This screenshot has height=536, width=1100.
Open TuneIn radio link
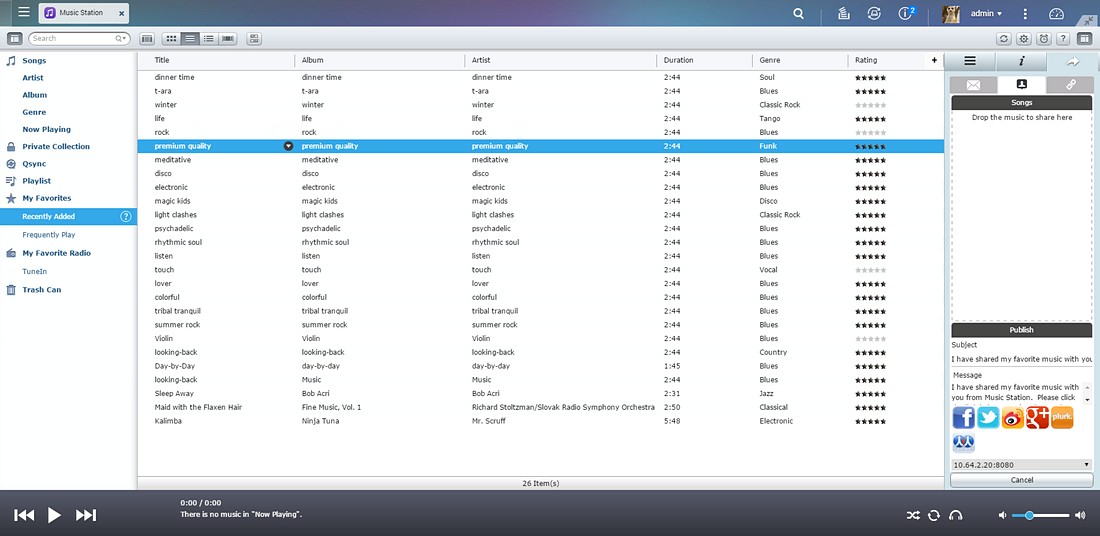tap(35, 272)
